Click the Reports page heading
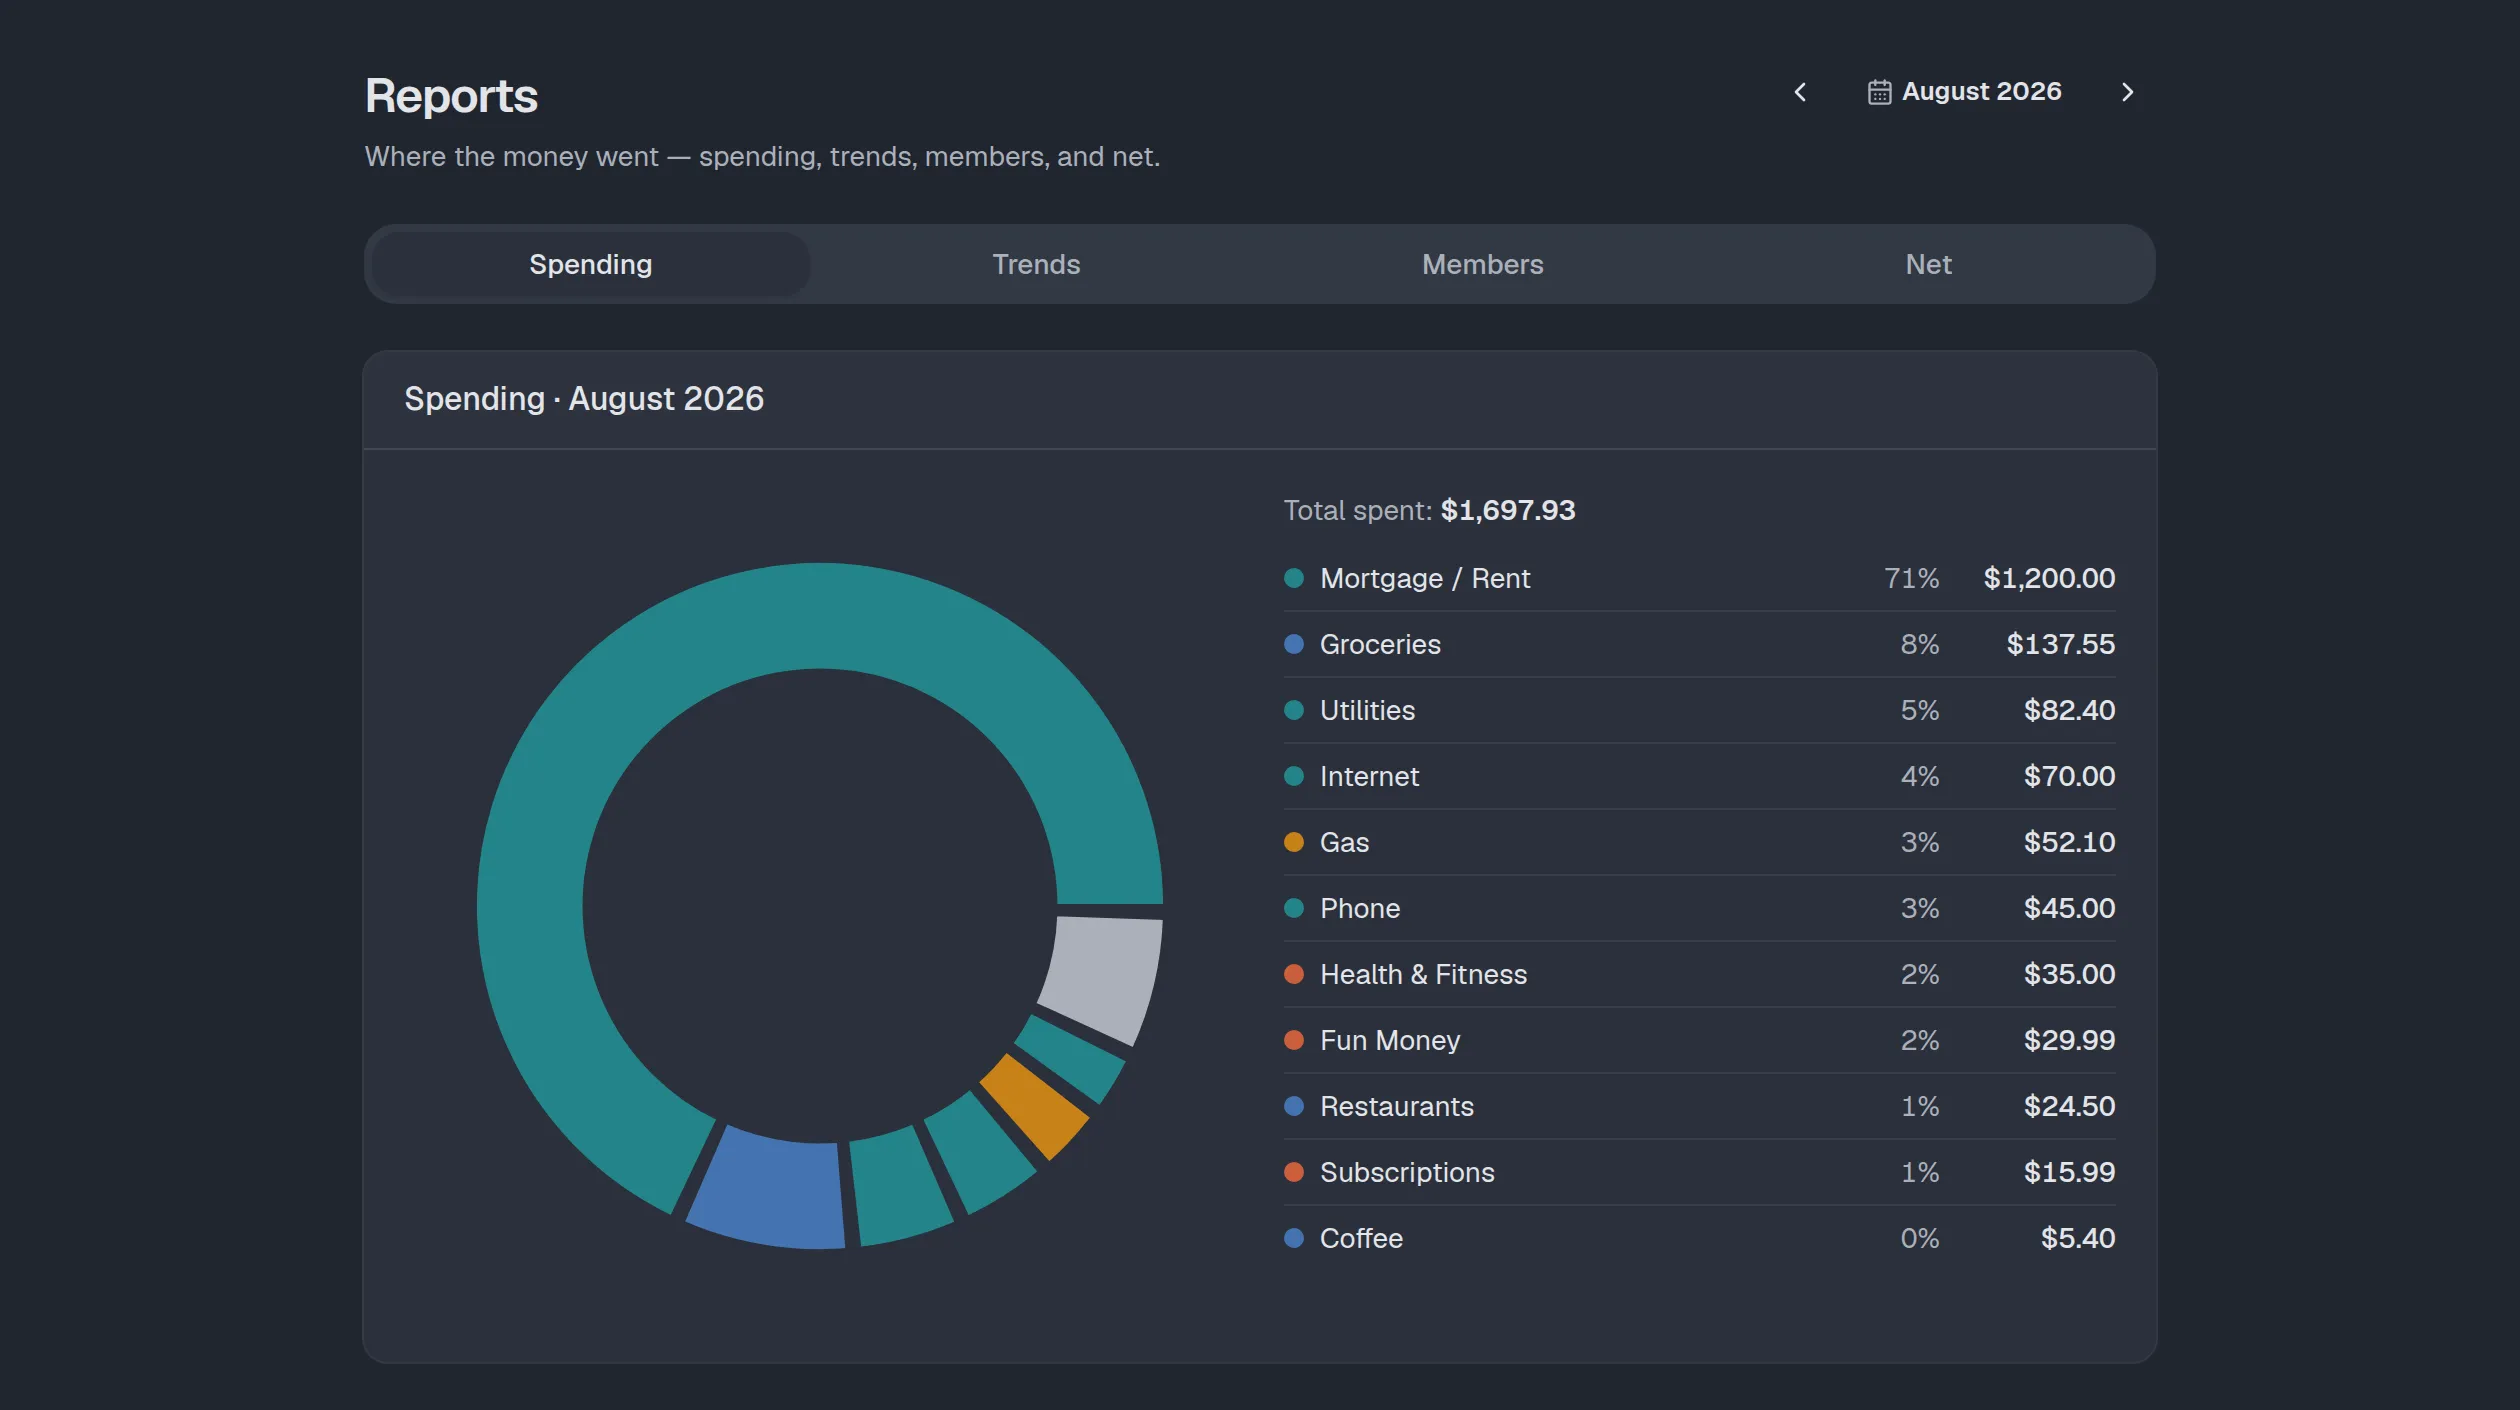 pyautogui.click(x=451, y=96)
